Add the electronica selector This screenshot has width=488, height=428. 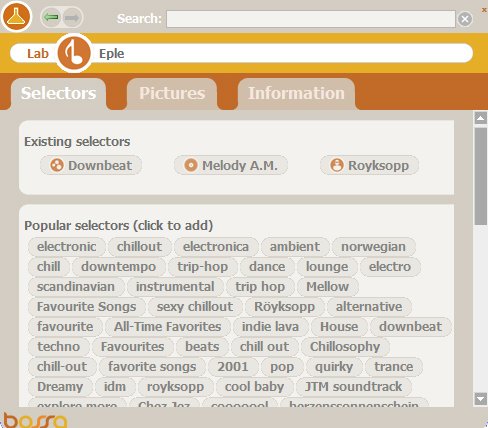pos(216,247)
